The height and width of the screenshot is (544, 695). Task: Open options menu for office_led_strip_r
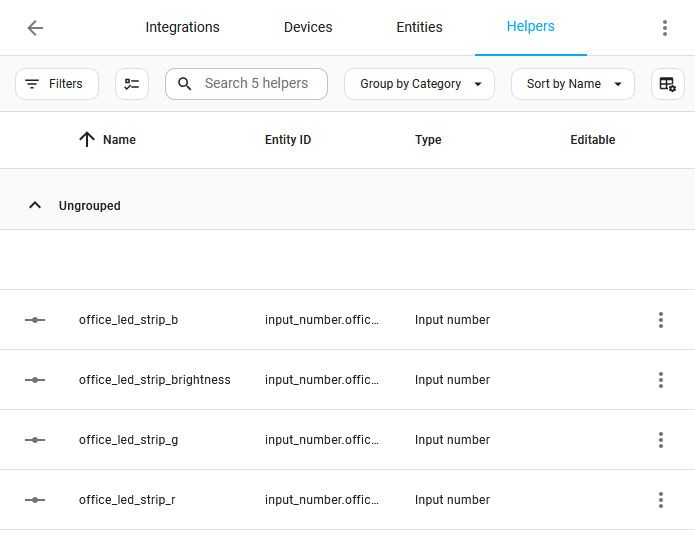(660, 500)
